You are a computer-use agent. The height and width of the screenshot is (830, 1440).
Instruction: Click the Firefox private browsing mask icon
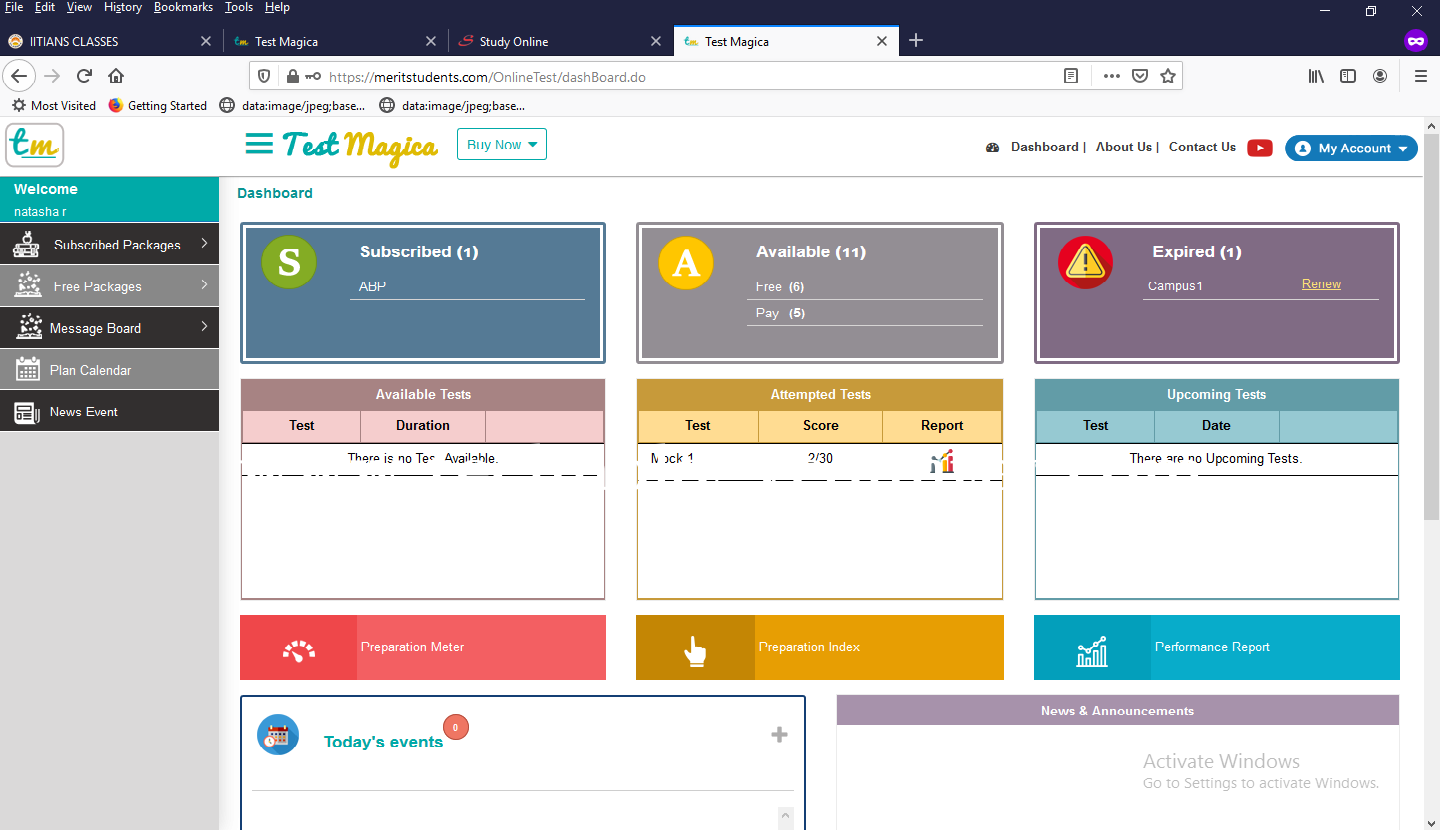click(1415, 41)
